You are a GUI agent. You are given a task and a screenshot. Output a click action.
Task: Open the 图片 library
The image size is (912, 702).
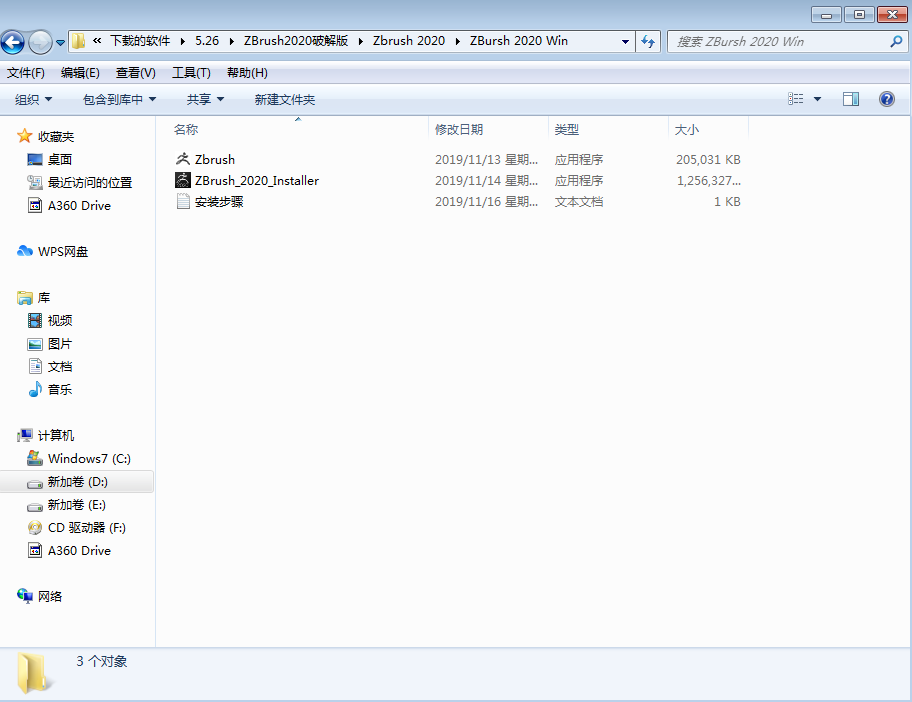[60, 344]
